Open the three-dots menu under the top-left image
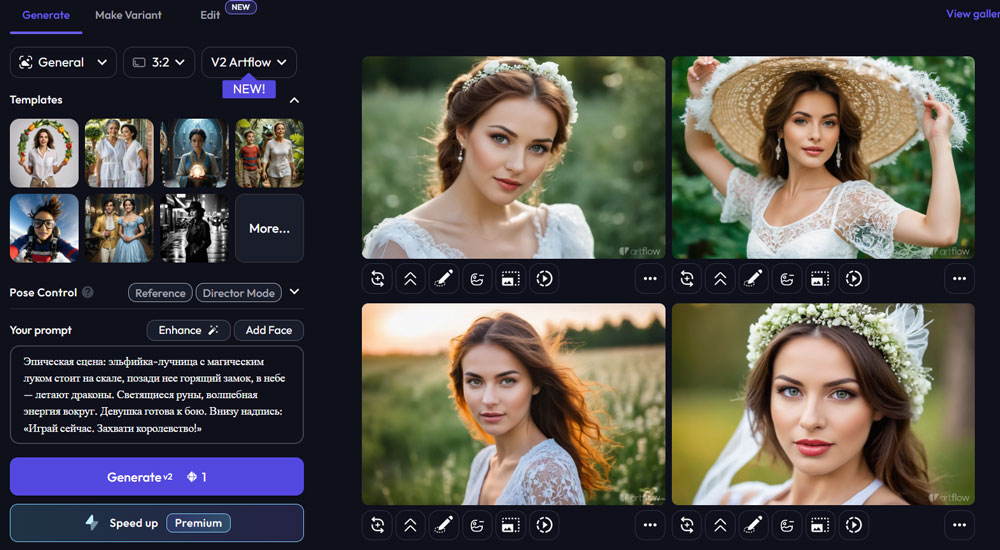The height and width of the screenshot is (550, 1000). pos(650,279)
